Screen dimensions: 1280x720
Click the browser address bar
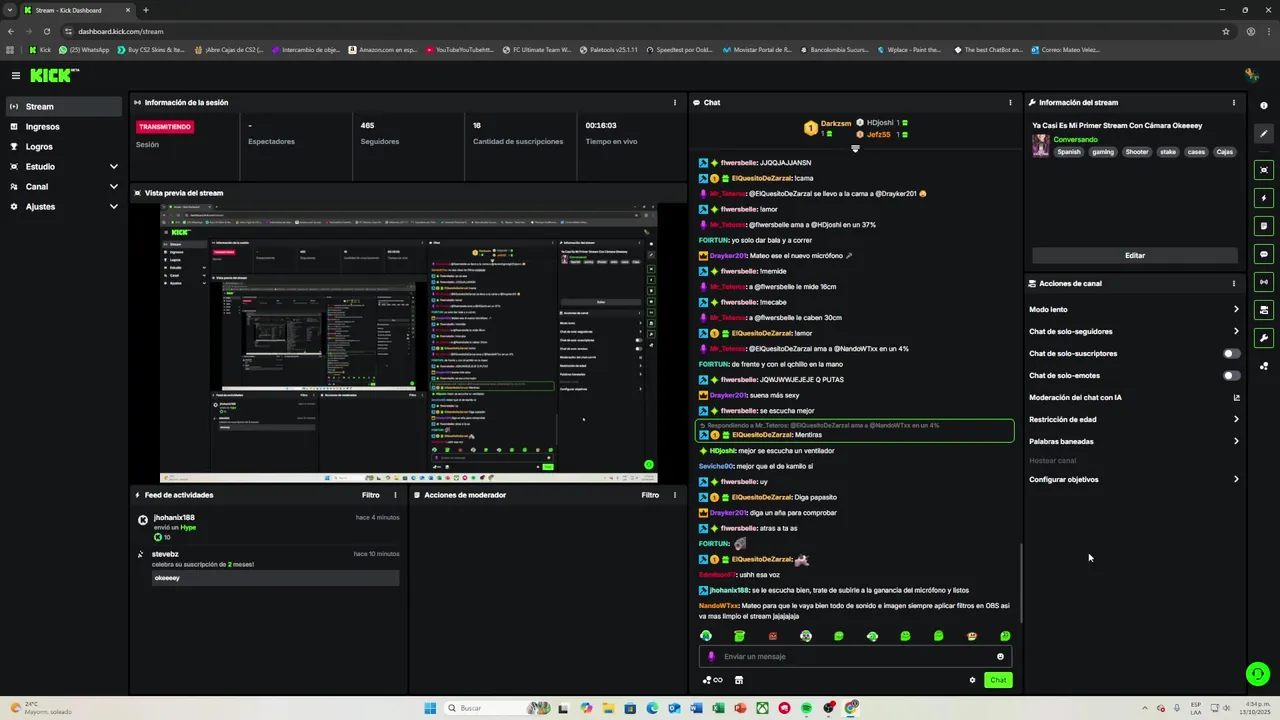click(x=640, y=31)
